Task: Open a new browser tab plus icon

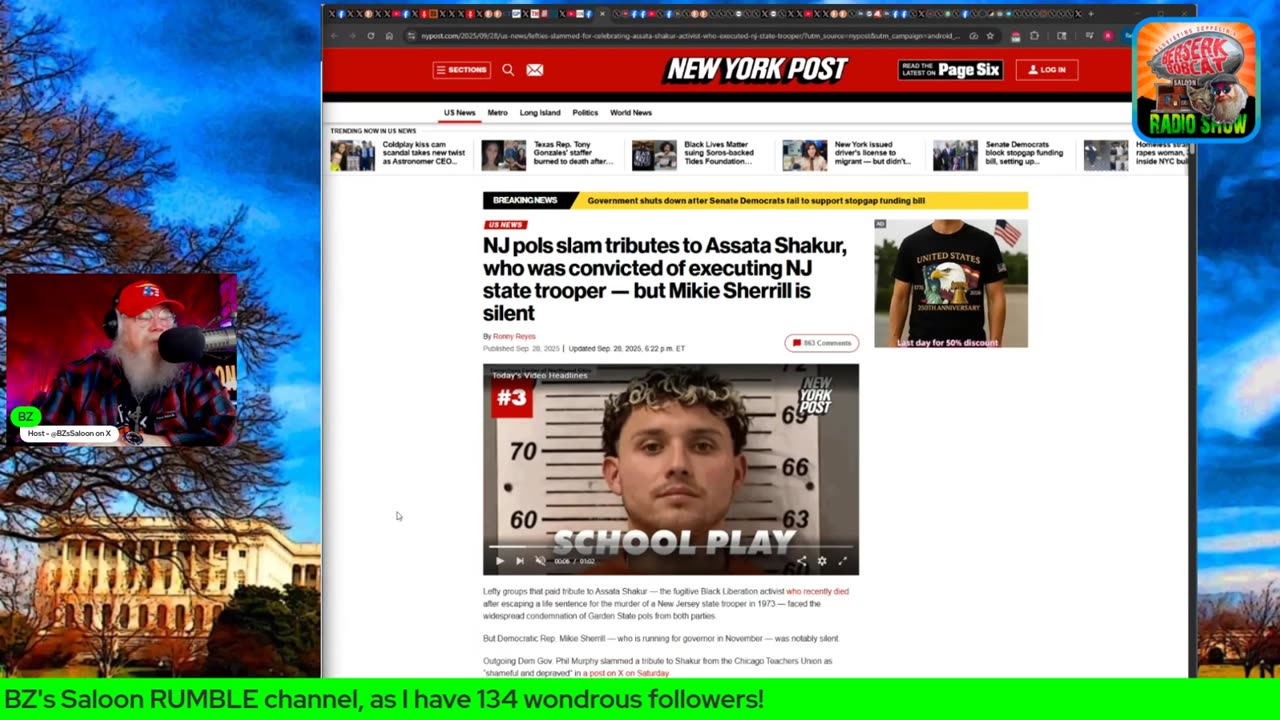Action: point(1090,14)
